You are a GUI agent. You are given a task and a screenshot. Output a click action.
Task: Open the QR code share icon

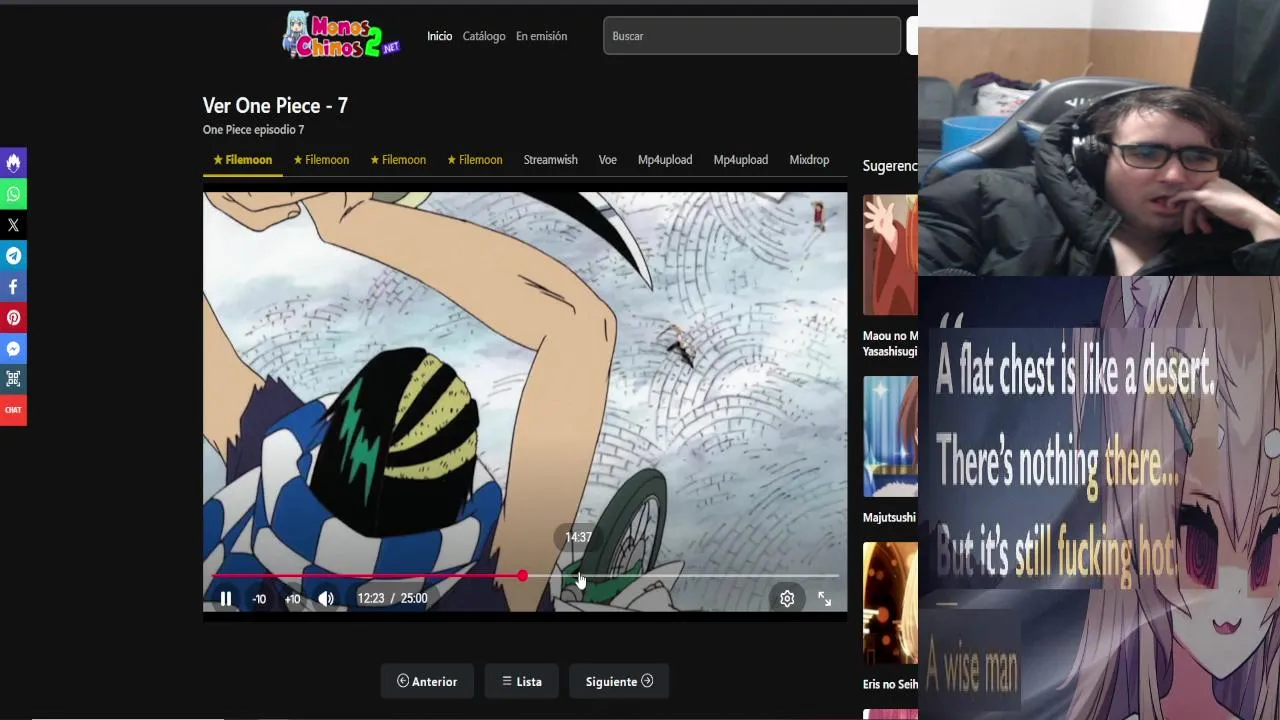point(13,379)
